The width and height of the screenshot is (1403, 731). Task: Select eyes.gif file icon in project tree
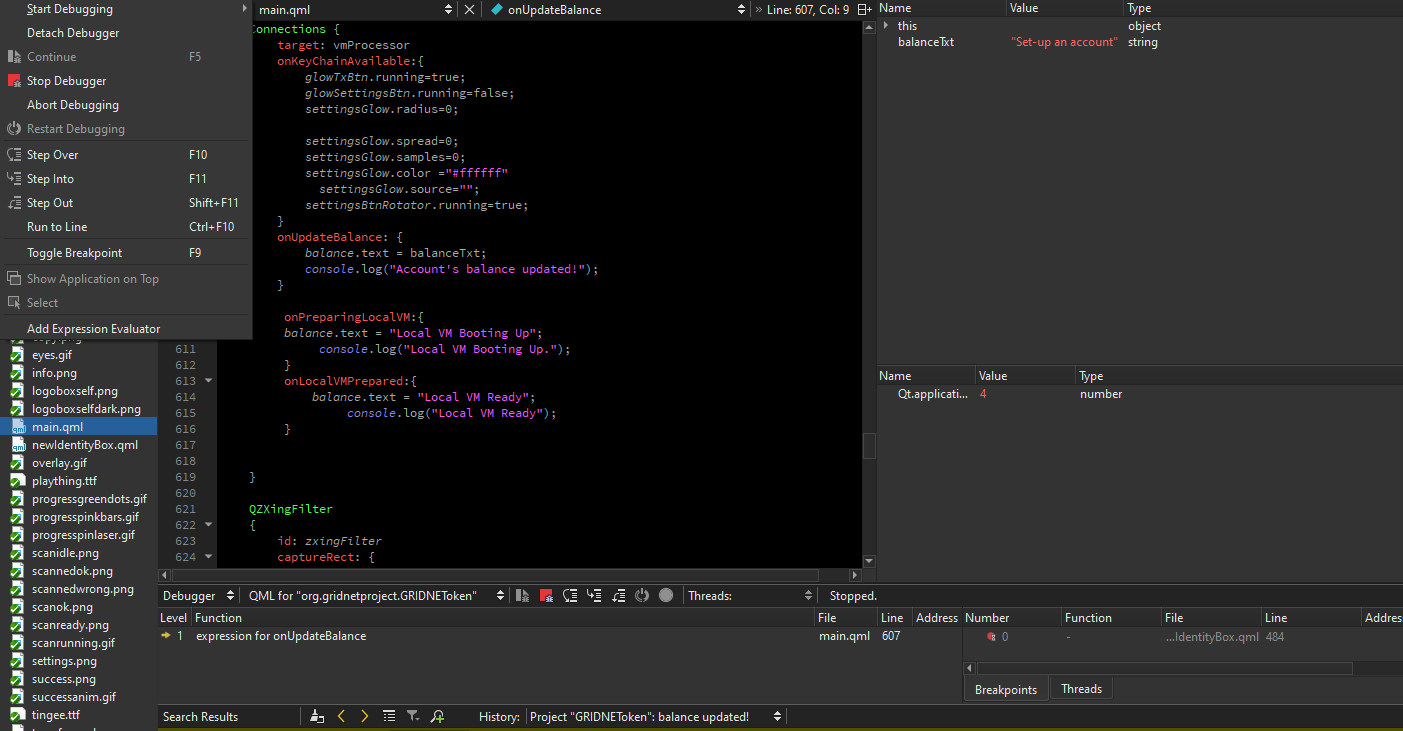click(x=17, y=354)
